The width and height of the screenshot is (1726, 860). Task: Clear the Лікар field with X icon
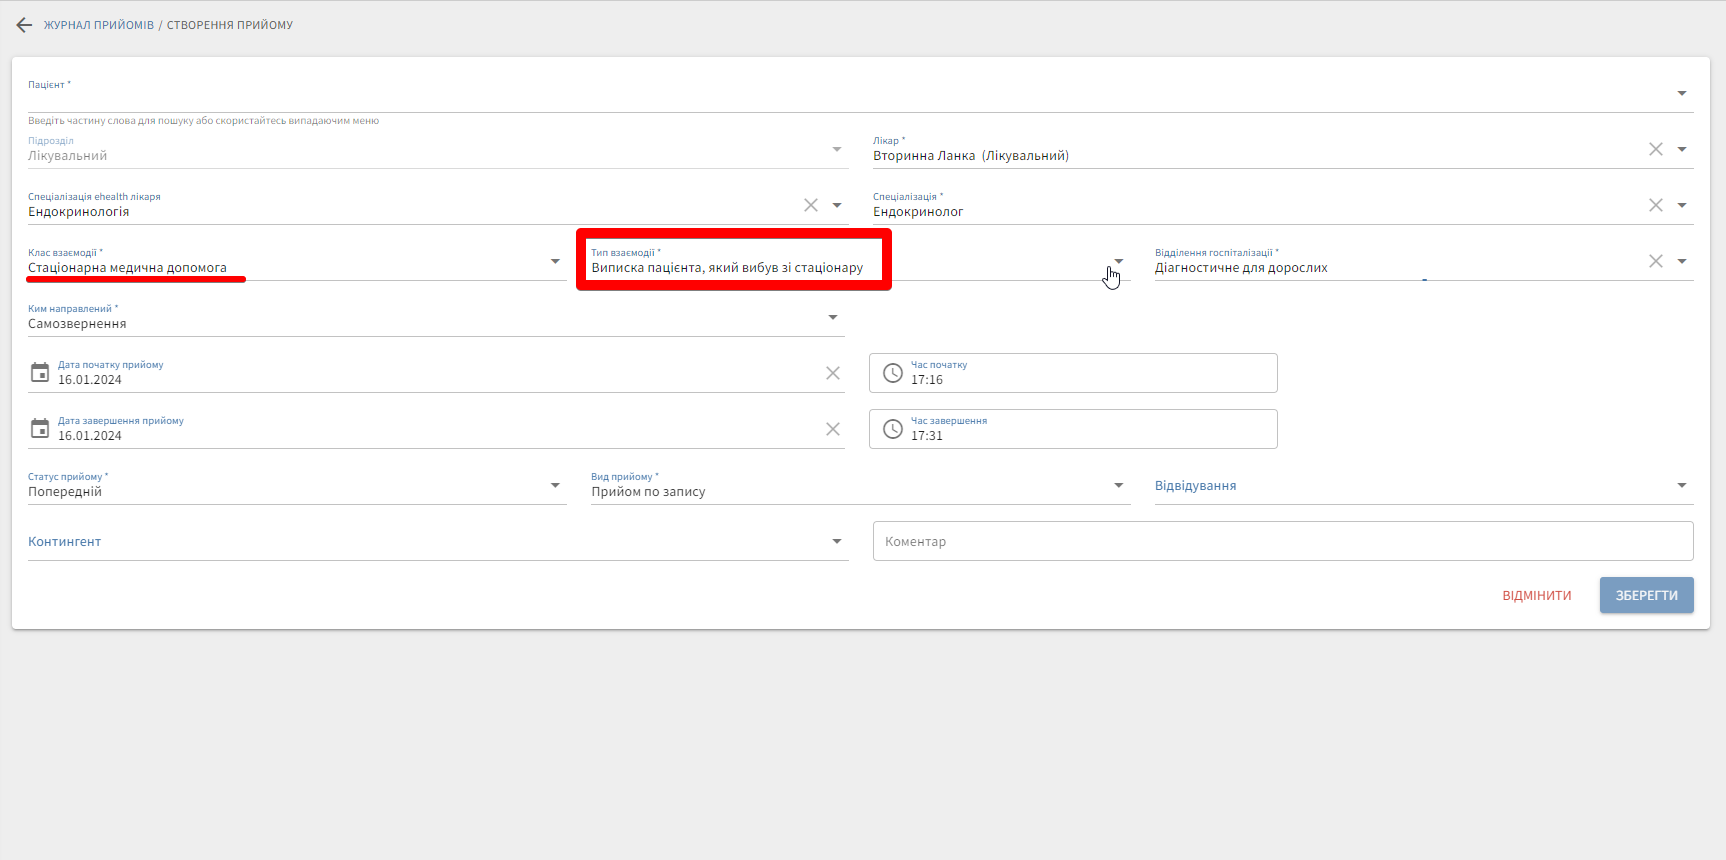1656,149
